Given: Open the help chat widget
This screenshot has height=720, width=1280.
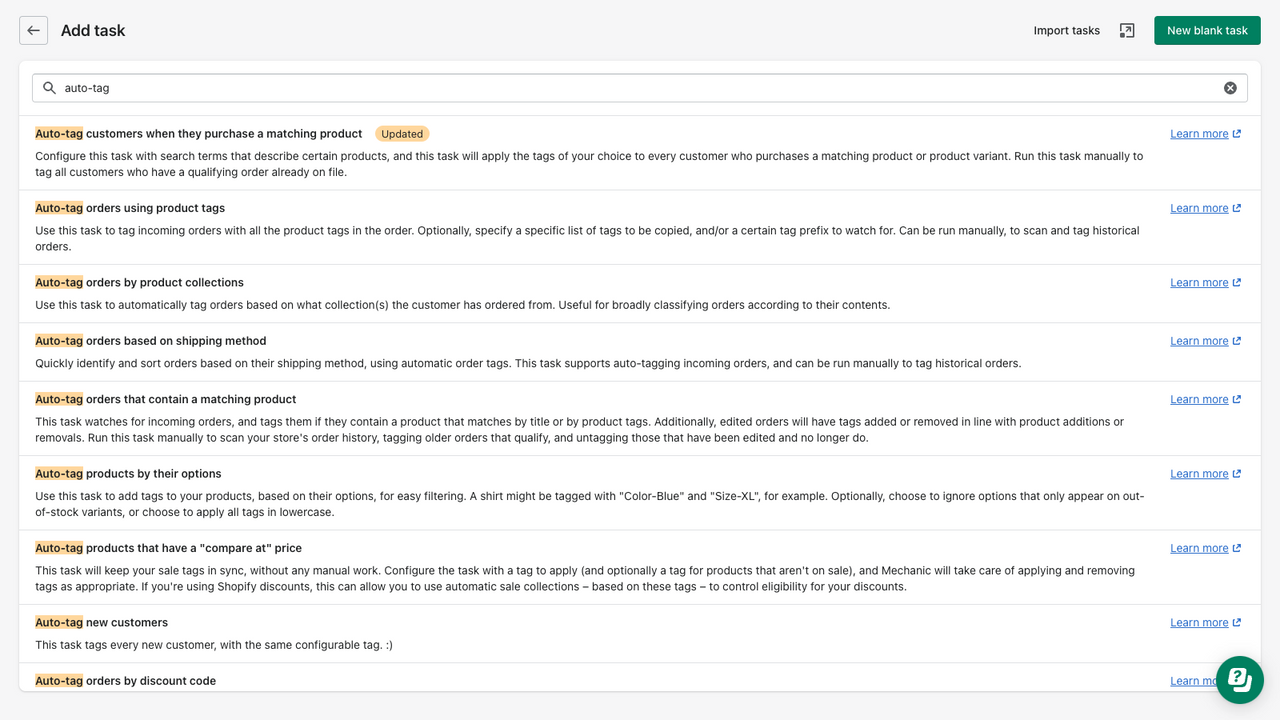Looking at the screenshot, I should [x=1239, y=680].
